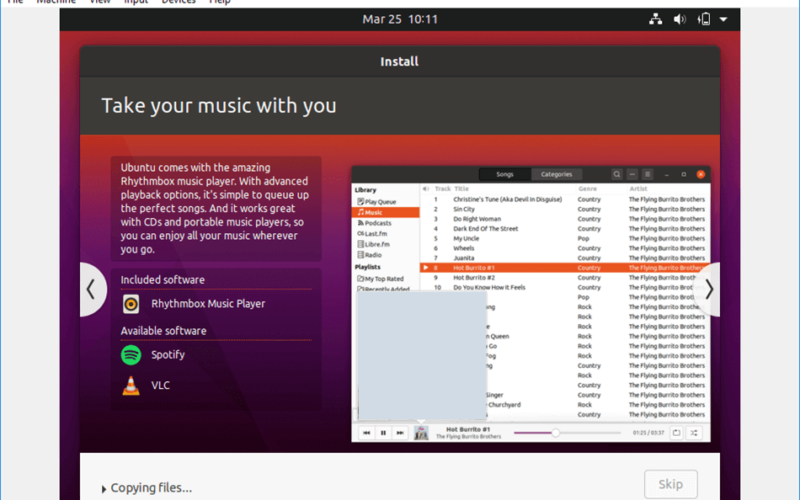This screenshot has height=500, width=800.
Task: Open the clock showing Mar 25 10:11
Action: 400,19
